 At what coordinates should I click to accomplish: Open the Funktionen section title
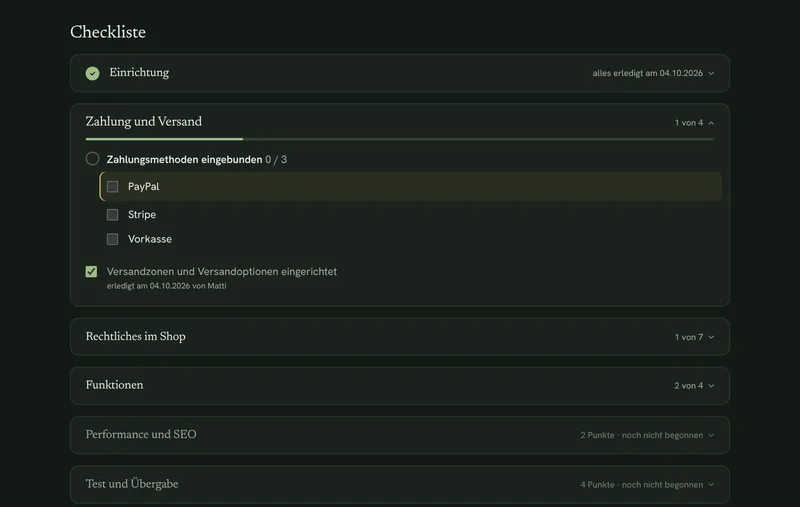pos(114,385)
